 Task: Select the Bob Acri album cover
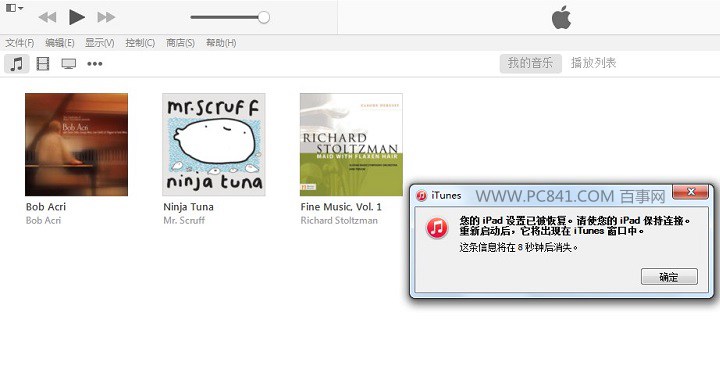[76, 145]
